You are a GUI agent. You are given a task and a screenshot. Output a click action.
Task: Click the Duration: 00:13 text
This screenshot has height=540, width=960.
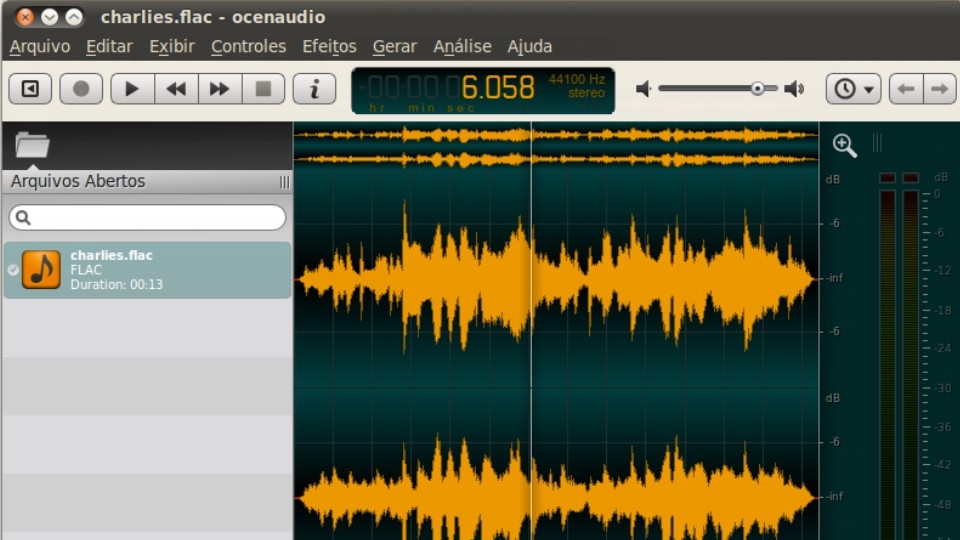[x=116, y=285]
